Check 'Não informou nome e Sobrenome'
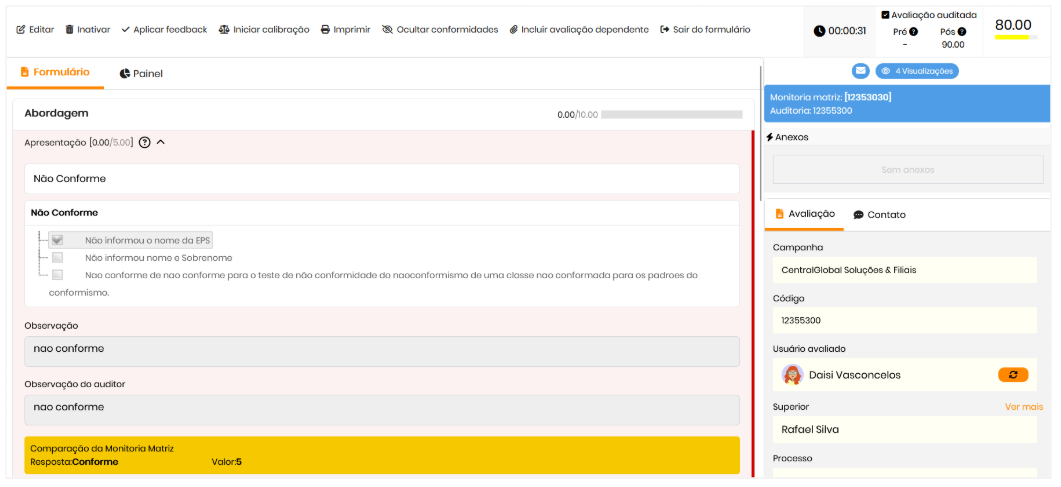 [58, 258]
